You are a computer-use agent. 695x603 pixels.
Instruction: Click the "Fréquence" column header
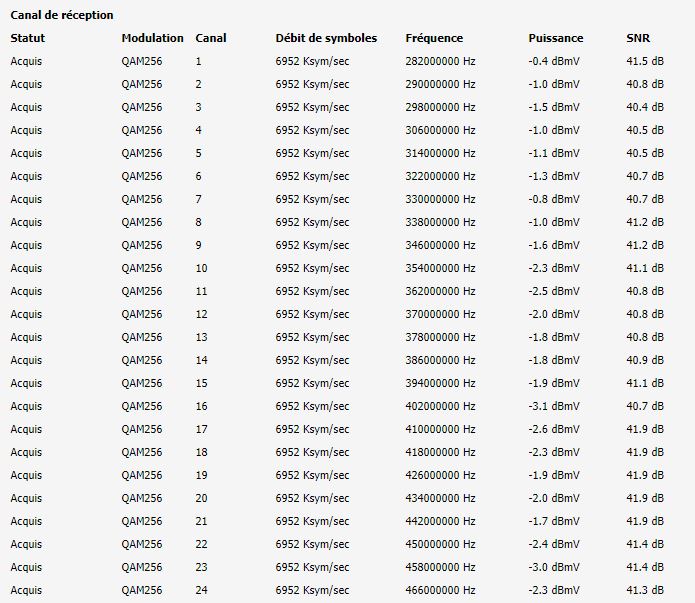(434, 38)
